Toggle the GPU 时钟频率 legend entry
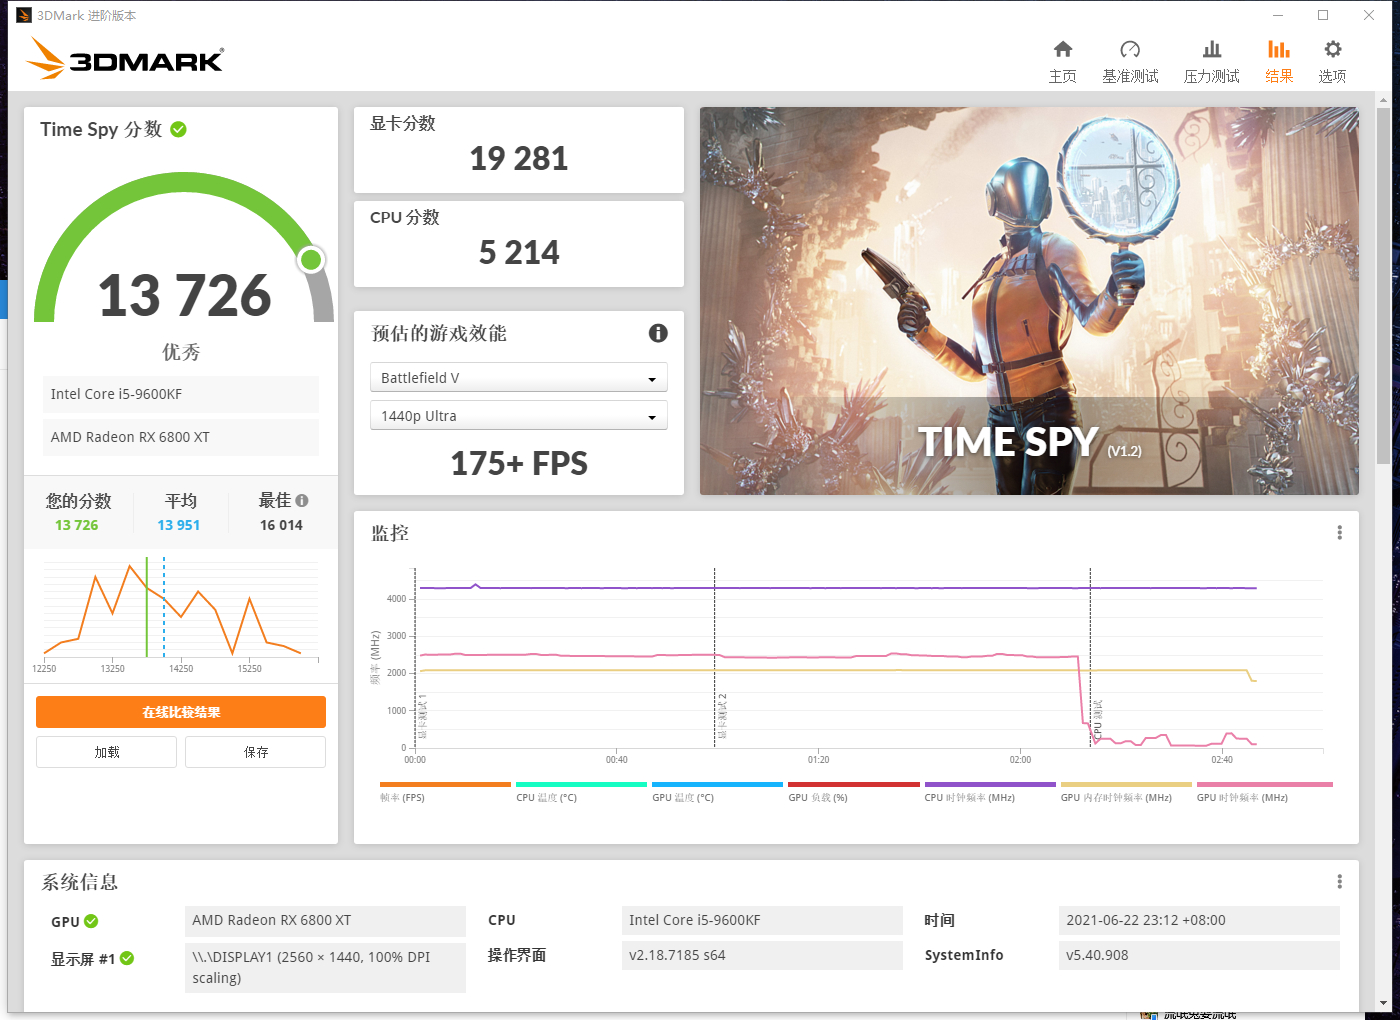Screen dimensions: 1400x1020 point(1264,792)
